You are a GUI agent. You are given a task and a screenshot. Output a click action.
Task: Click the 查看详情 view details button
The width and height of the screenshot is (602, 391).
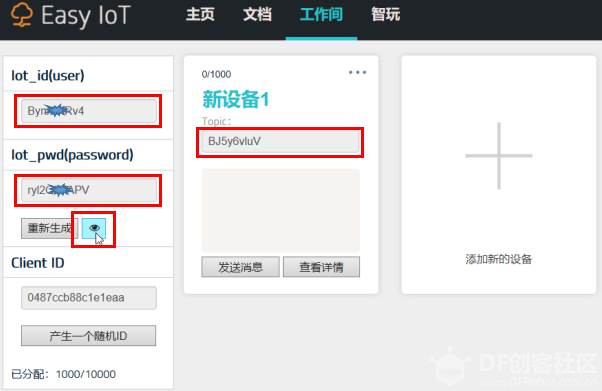click(x=321, y=267)
